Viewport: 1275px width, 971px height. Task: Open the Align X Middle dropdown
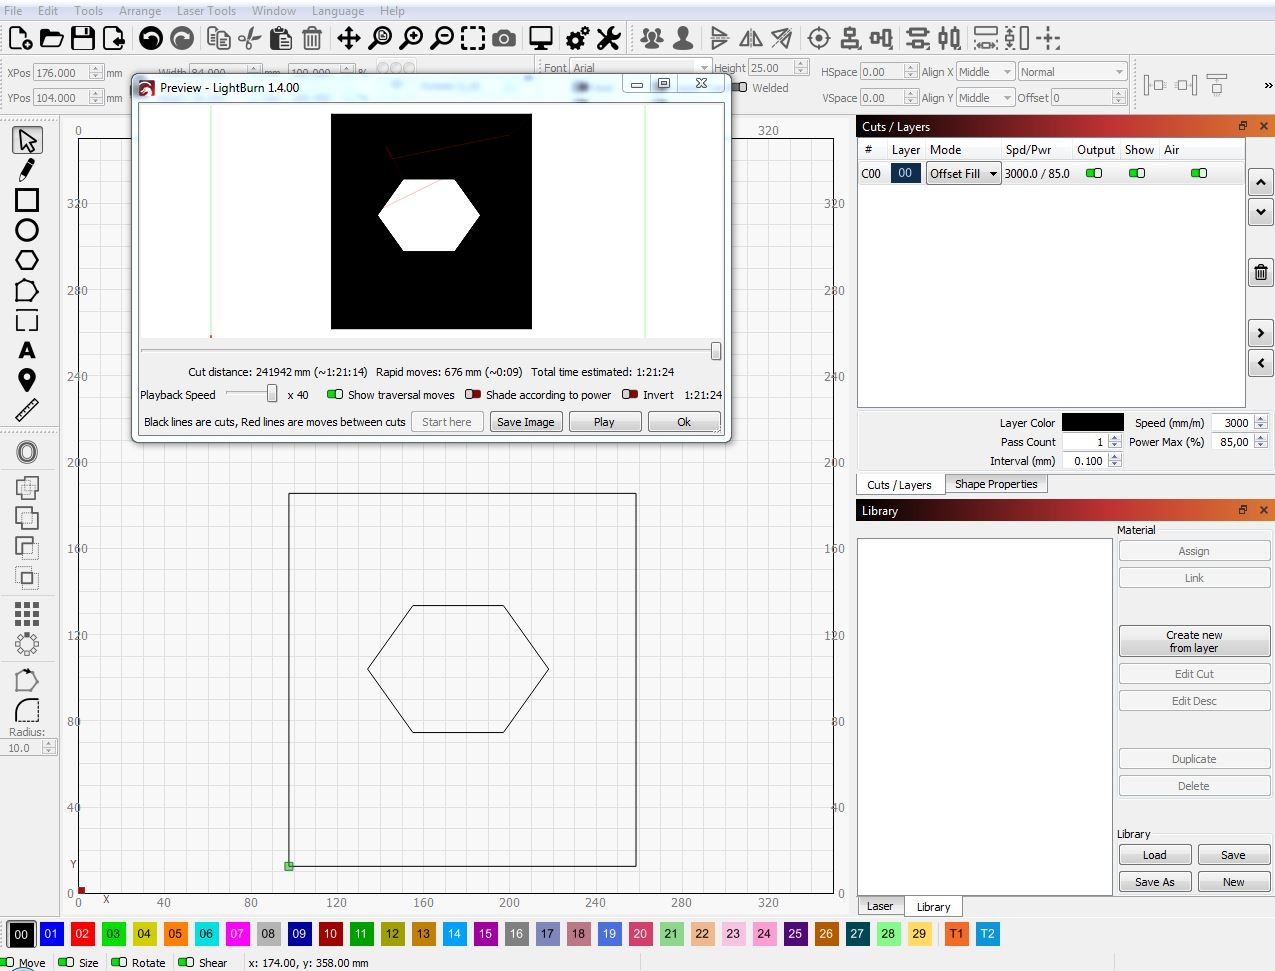[x=985, y=71]
